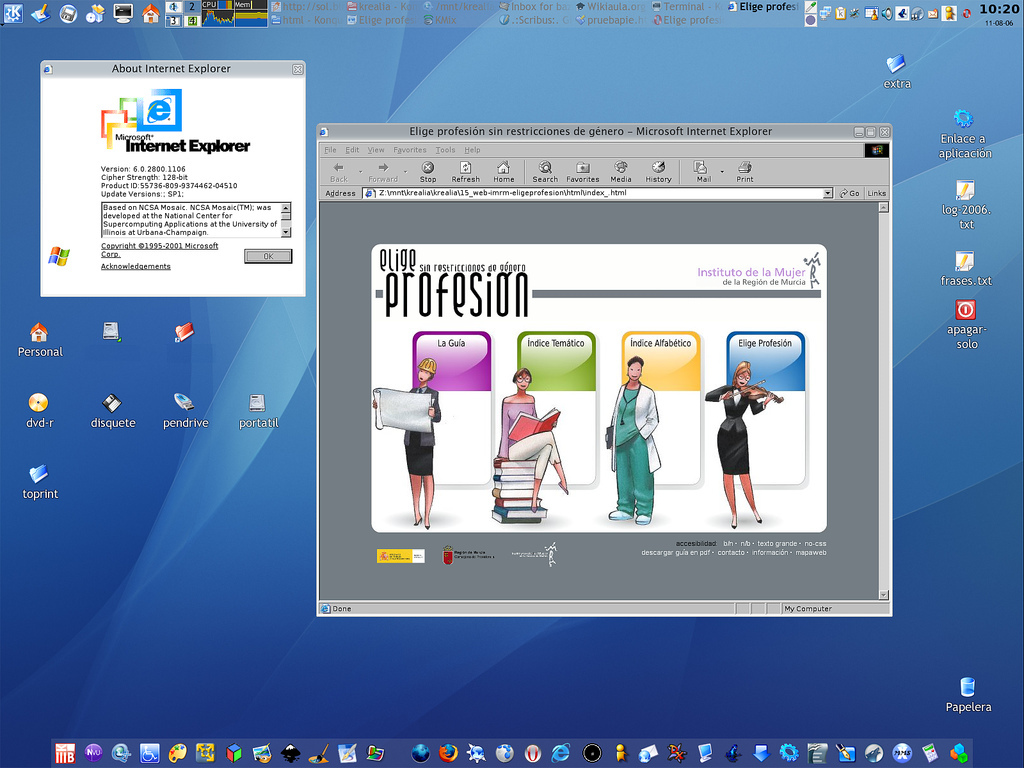Screen dimensions: 1024x768
Task: Click the IE page scrollbar up arrow
Action: pos(884,208)
